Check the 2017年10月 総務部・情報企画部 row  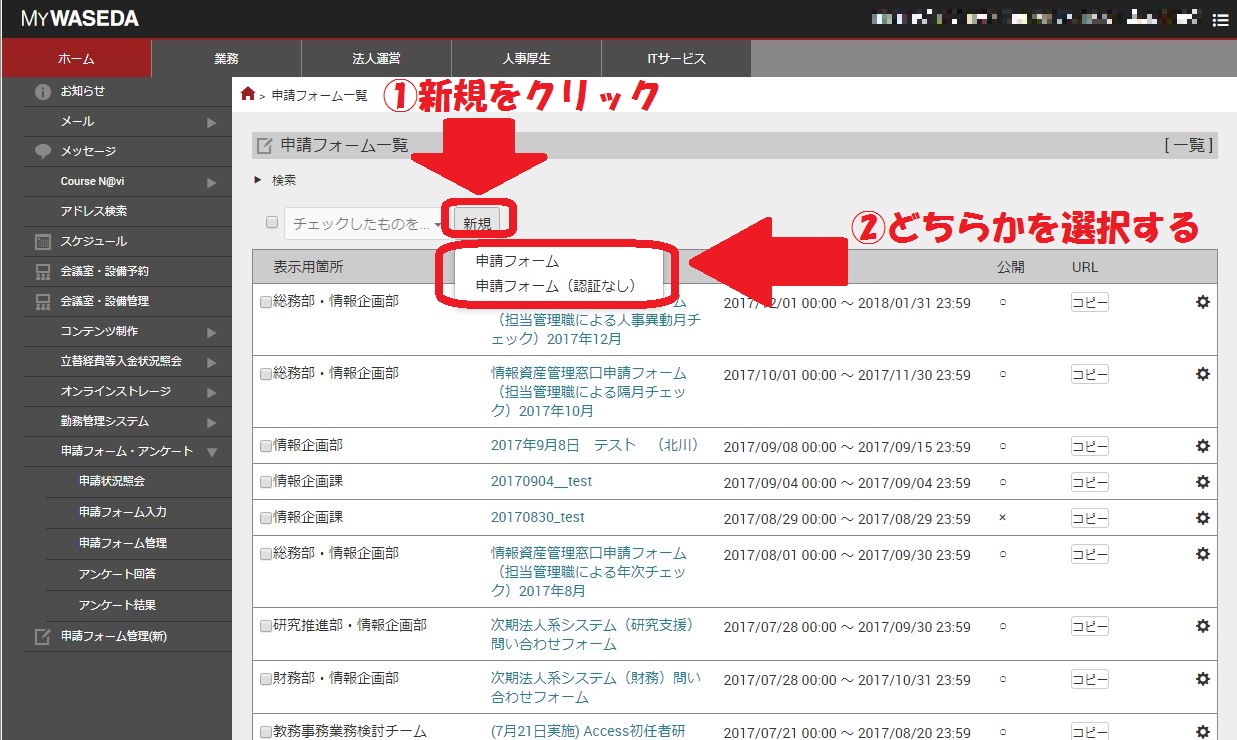point(266,374)
